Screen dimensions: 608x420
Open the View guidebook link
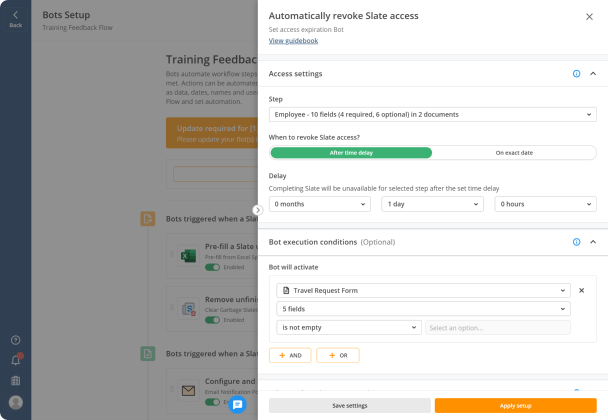[x=293, y=41]
